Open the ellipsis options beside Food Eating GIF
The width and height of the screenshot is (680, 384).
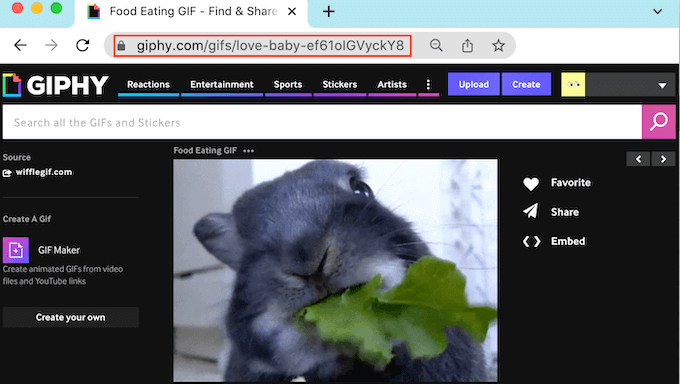point(248,151)
